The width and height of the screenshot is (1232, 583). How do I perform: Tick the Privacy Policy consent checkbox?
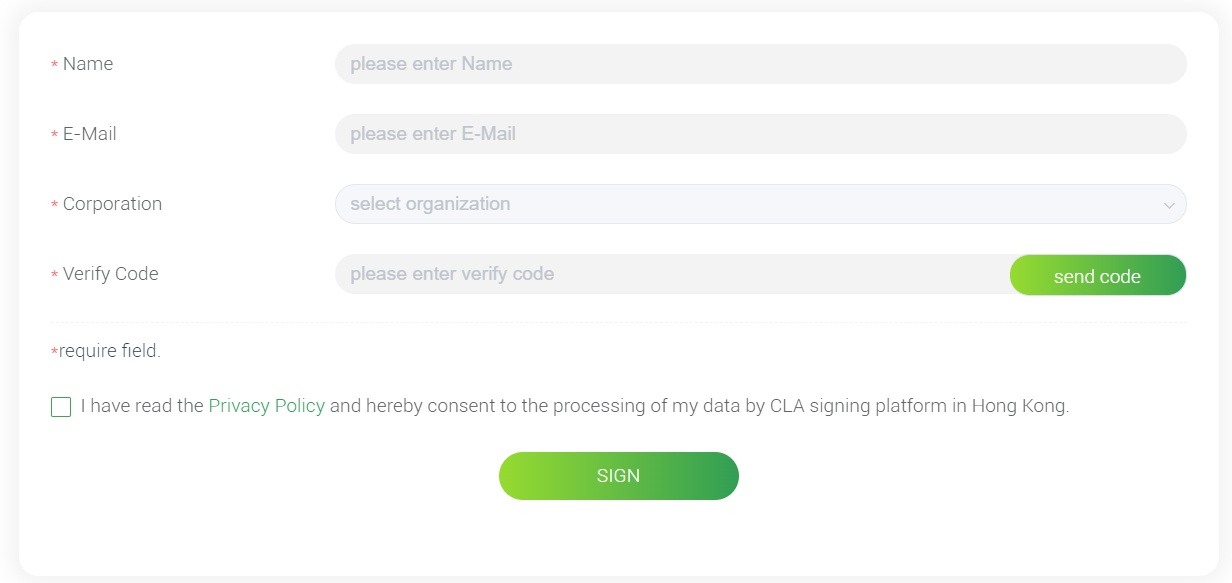(61, 407)
